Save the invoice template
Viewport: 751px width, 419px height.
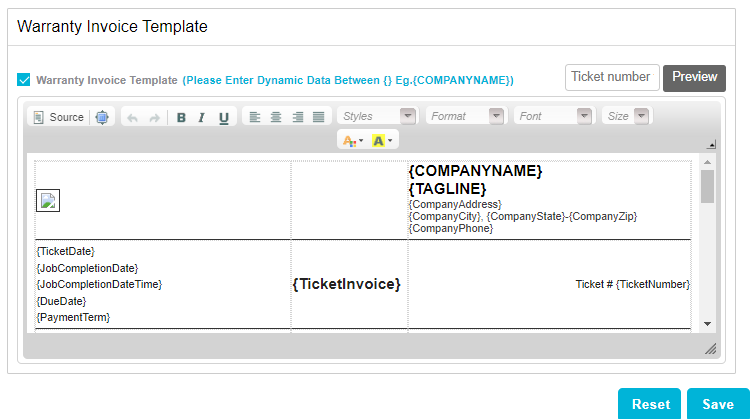pos(717,404)
